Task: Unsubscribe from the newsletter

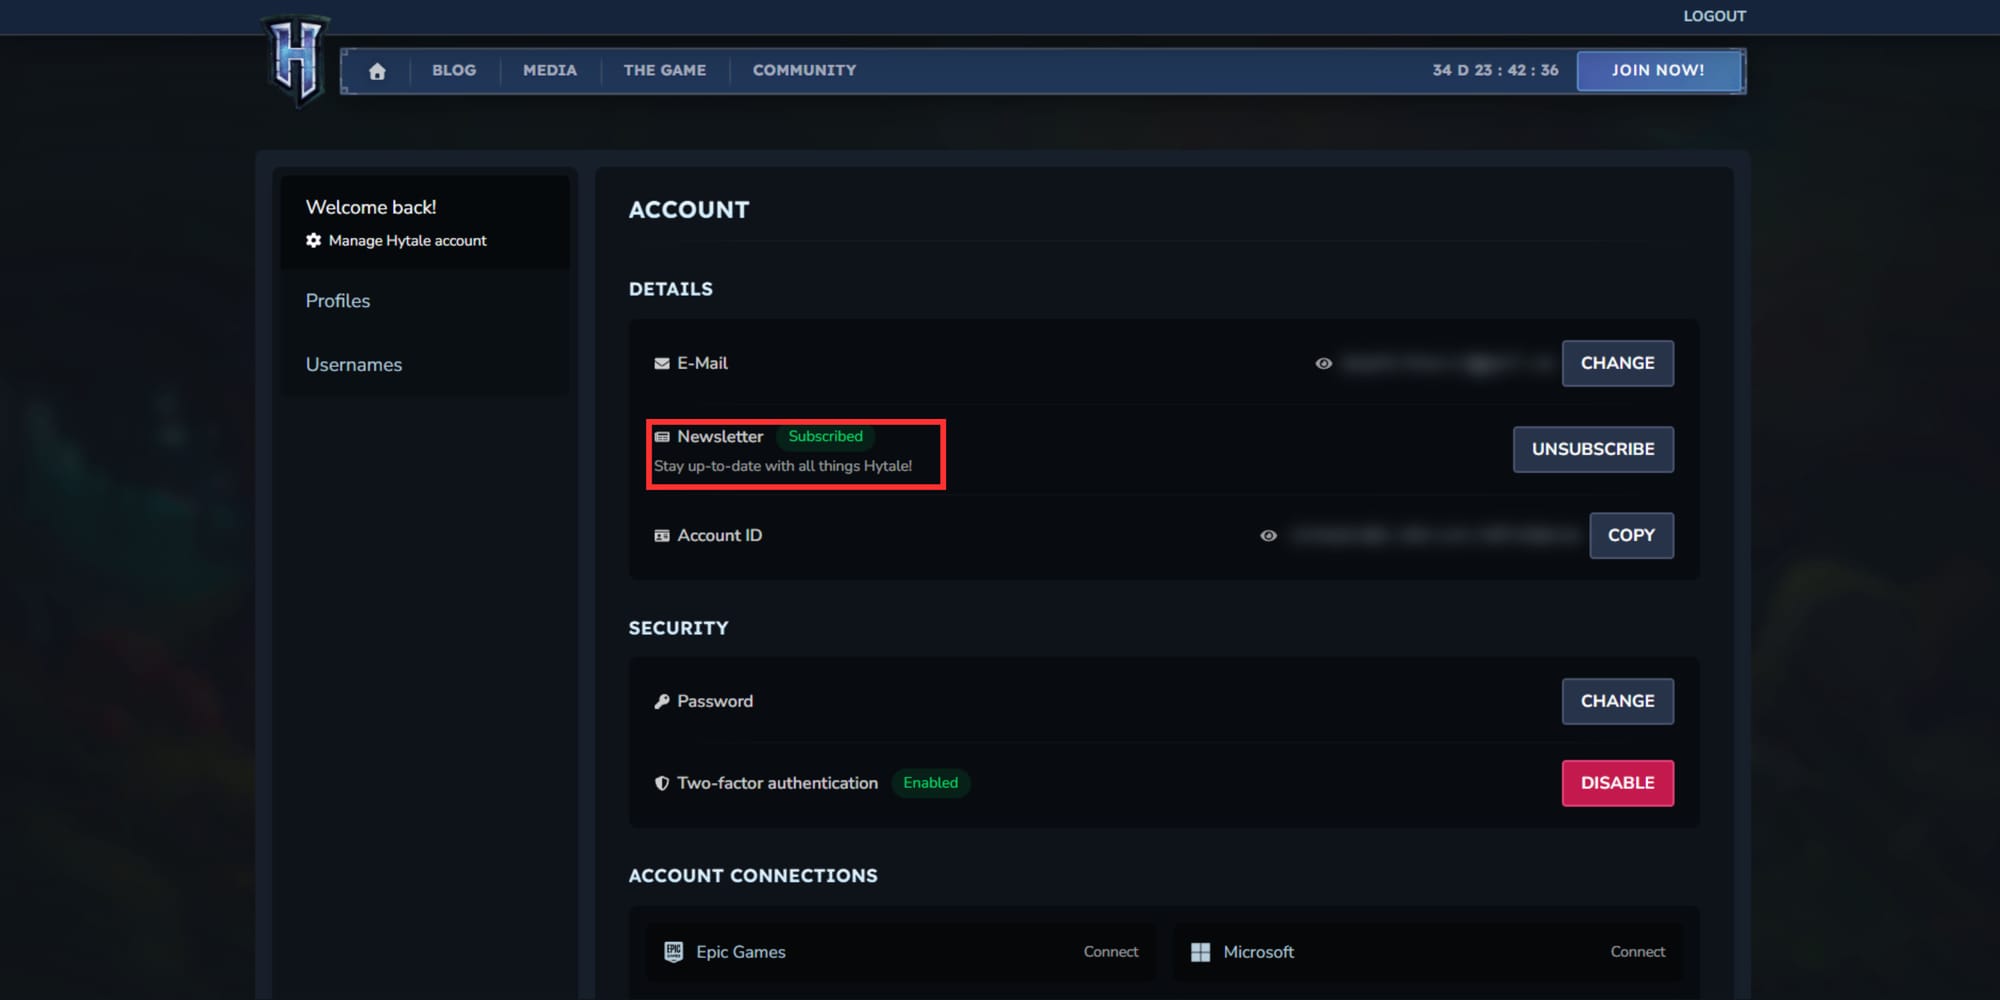Action: [1592, 449]
